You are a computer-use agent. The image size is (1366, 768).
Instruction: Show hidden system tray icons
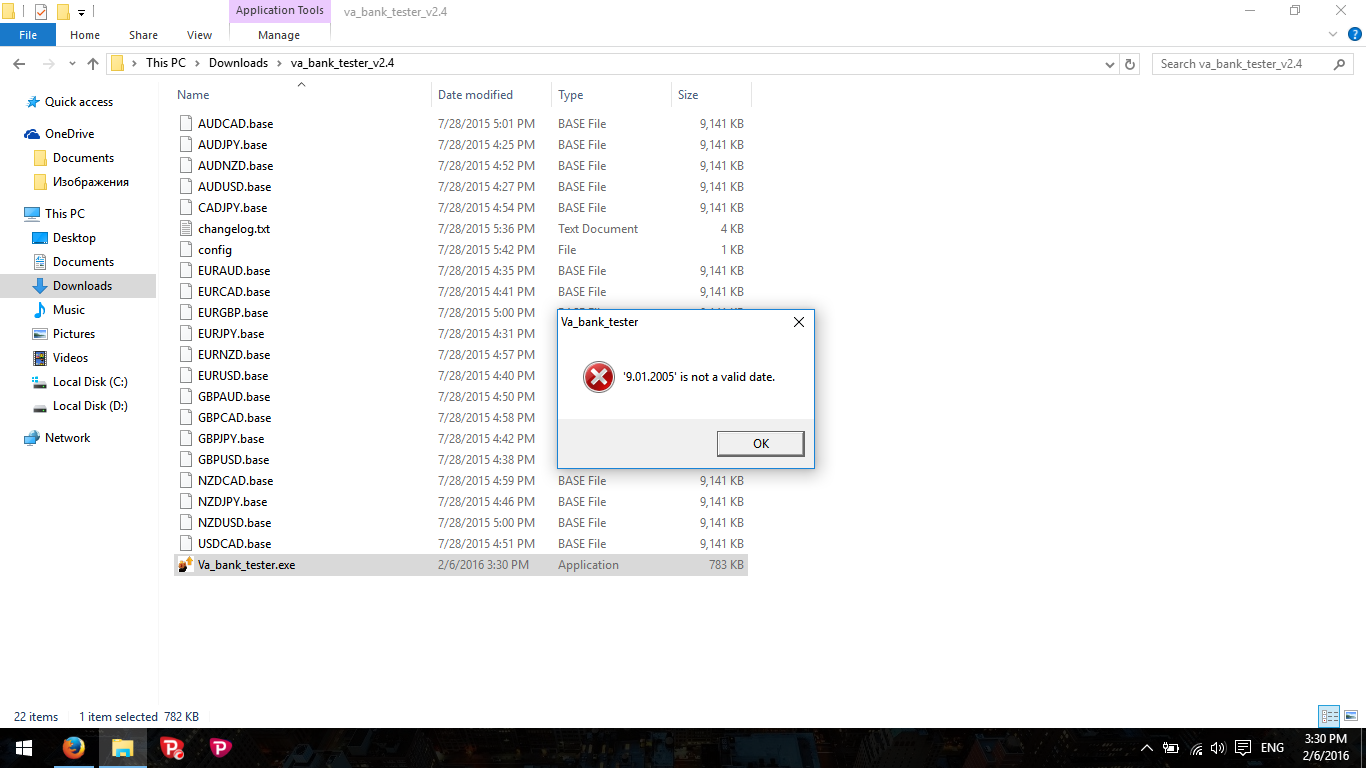1147,748
